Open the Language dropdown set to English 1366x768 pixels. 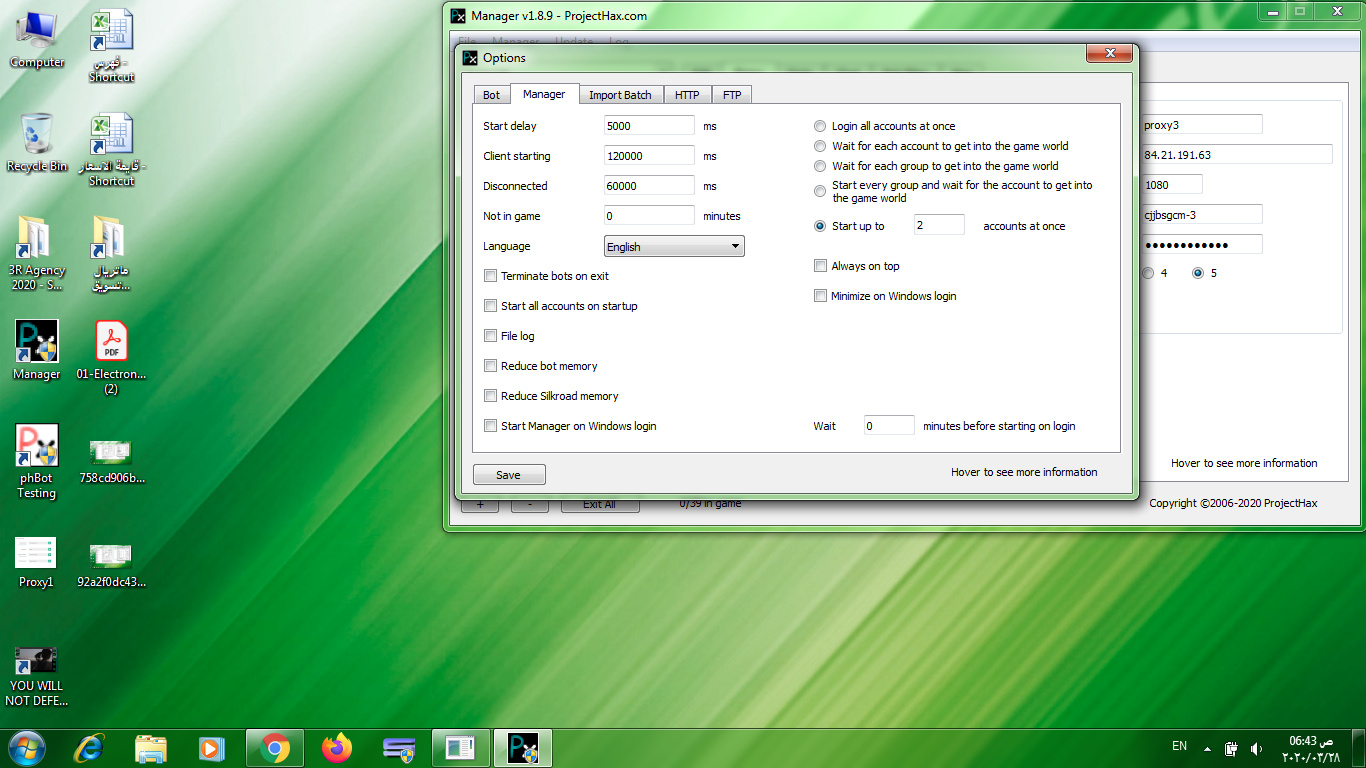click(674, 246)
